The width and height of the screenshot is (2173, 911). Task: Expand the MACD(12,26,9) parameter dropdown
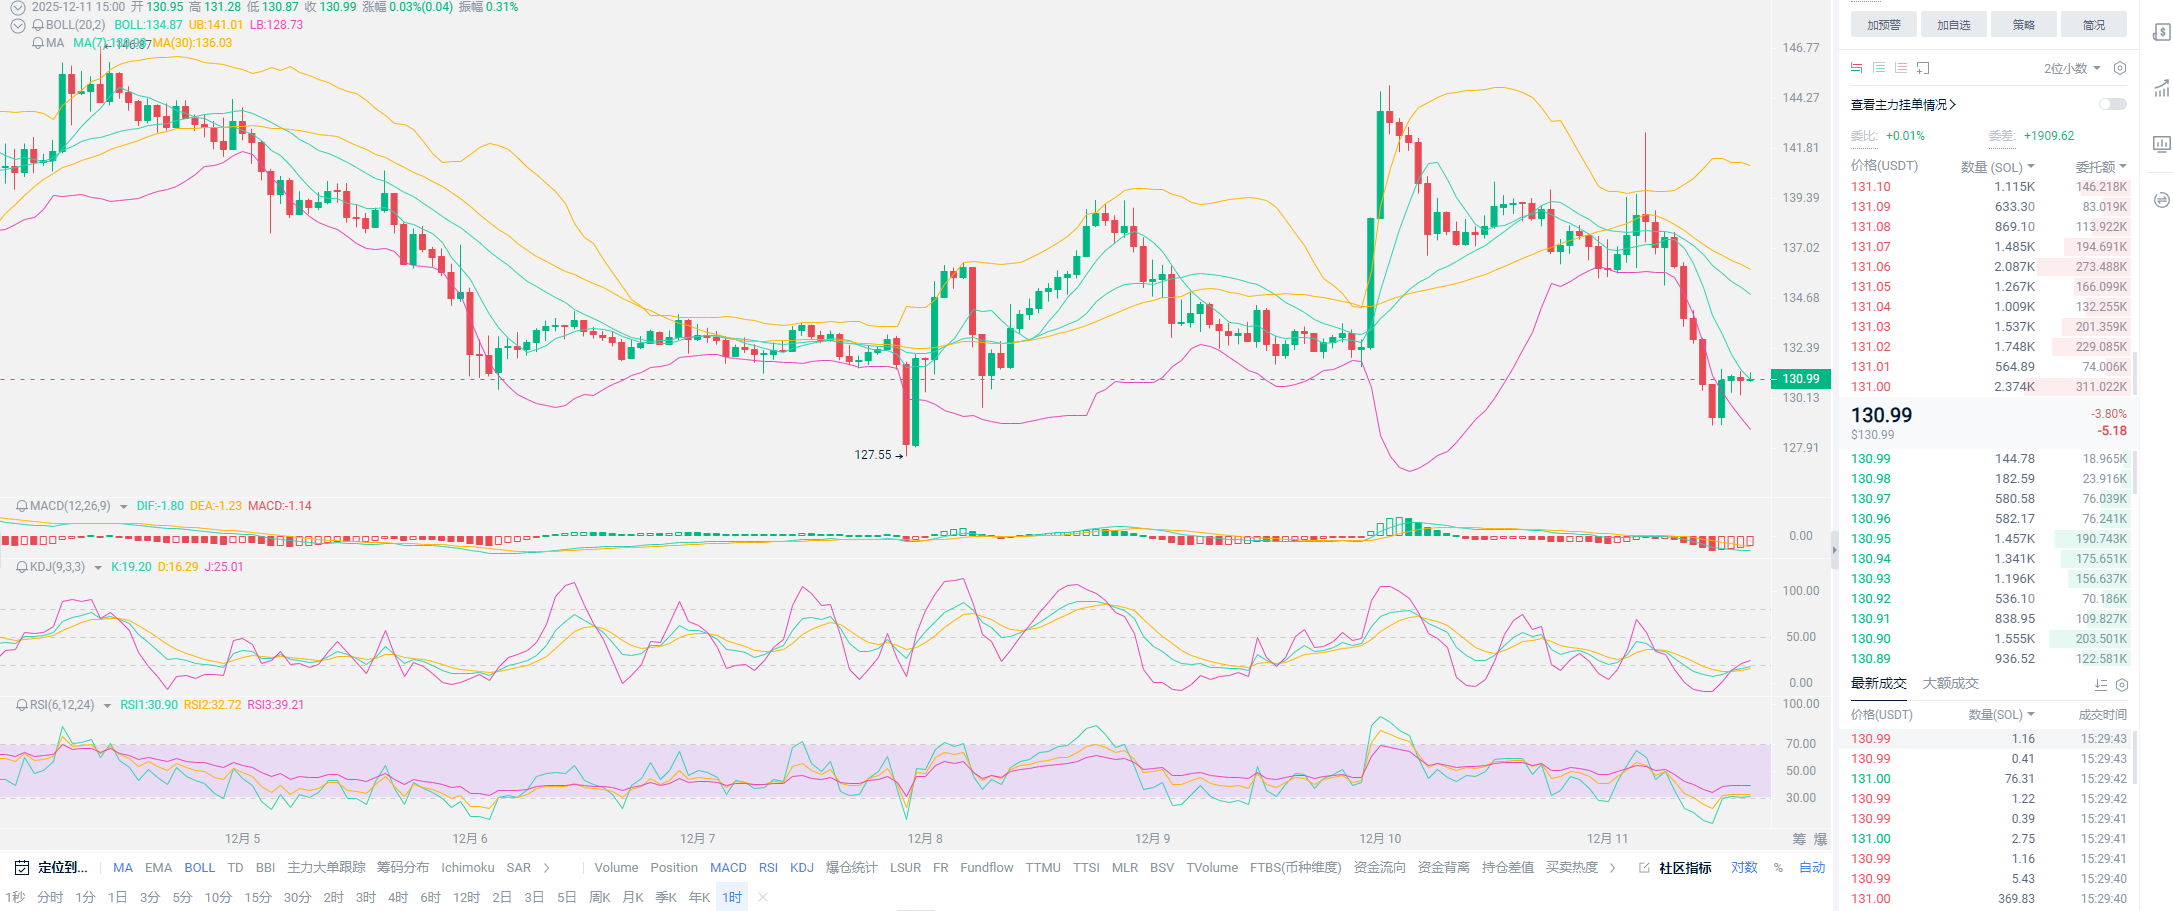tap(124, 507)
